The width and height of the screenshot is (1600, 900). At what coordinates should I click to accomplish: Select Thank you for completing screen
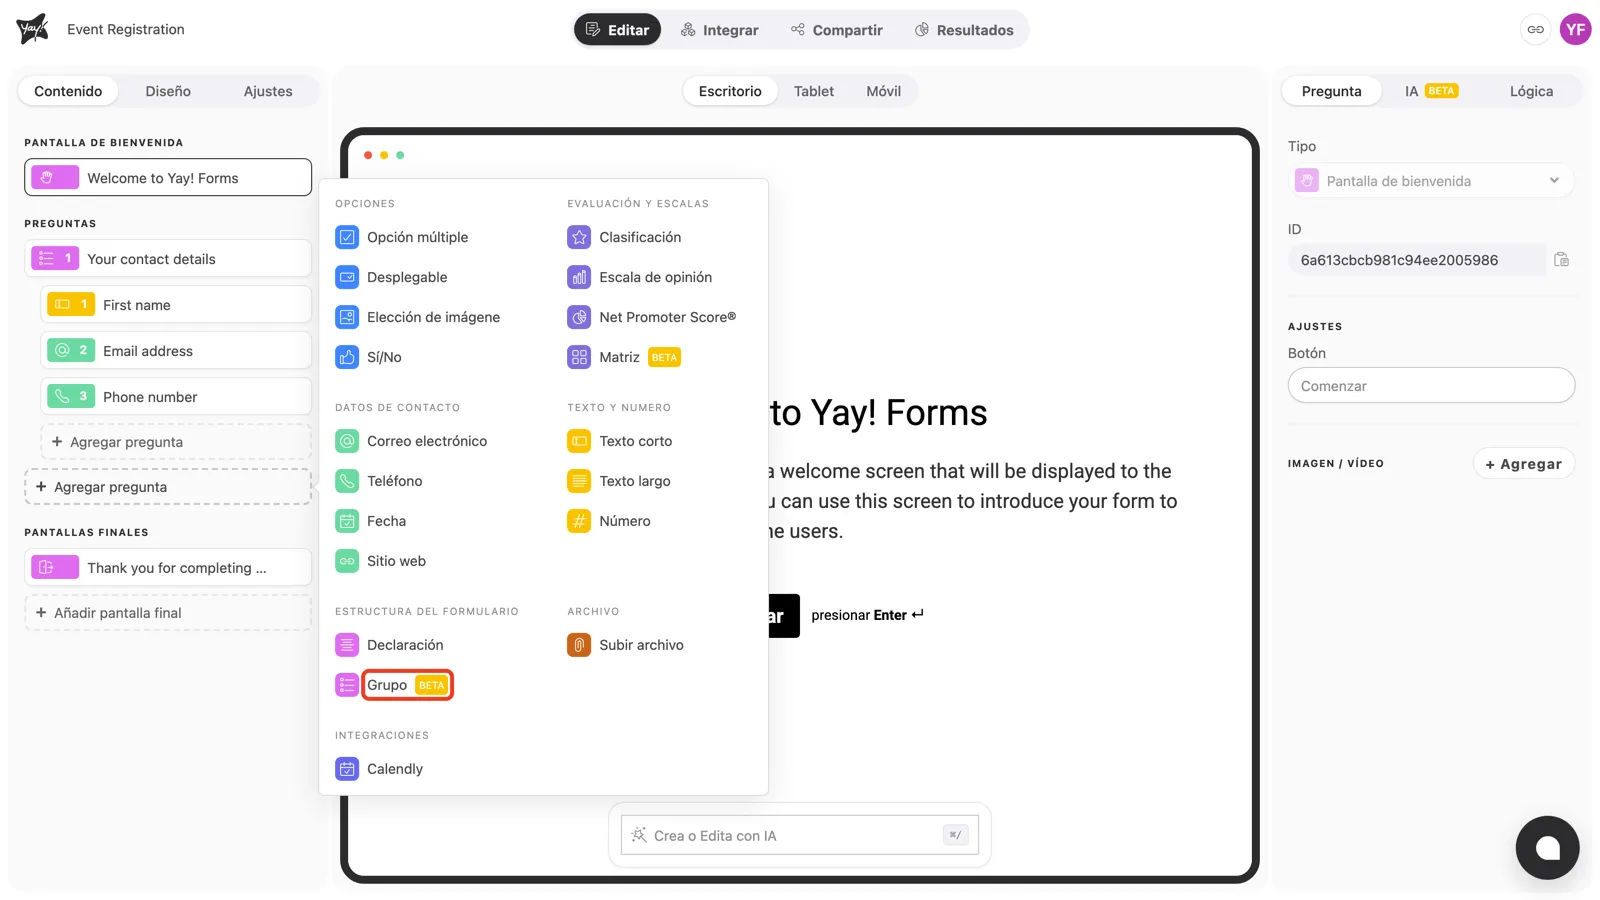168,568
